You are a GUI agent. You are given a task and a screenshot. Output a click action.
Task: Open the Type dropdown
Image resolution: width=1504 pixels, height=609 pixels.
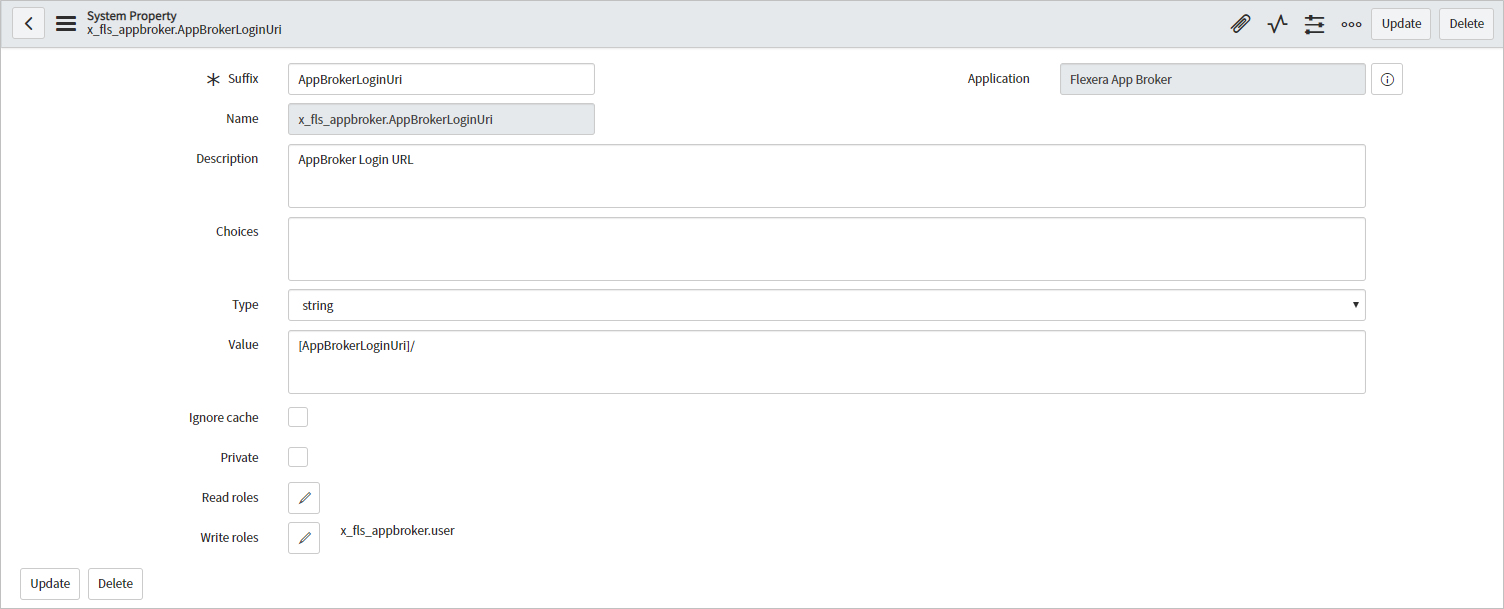826,305
